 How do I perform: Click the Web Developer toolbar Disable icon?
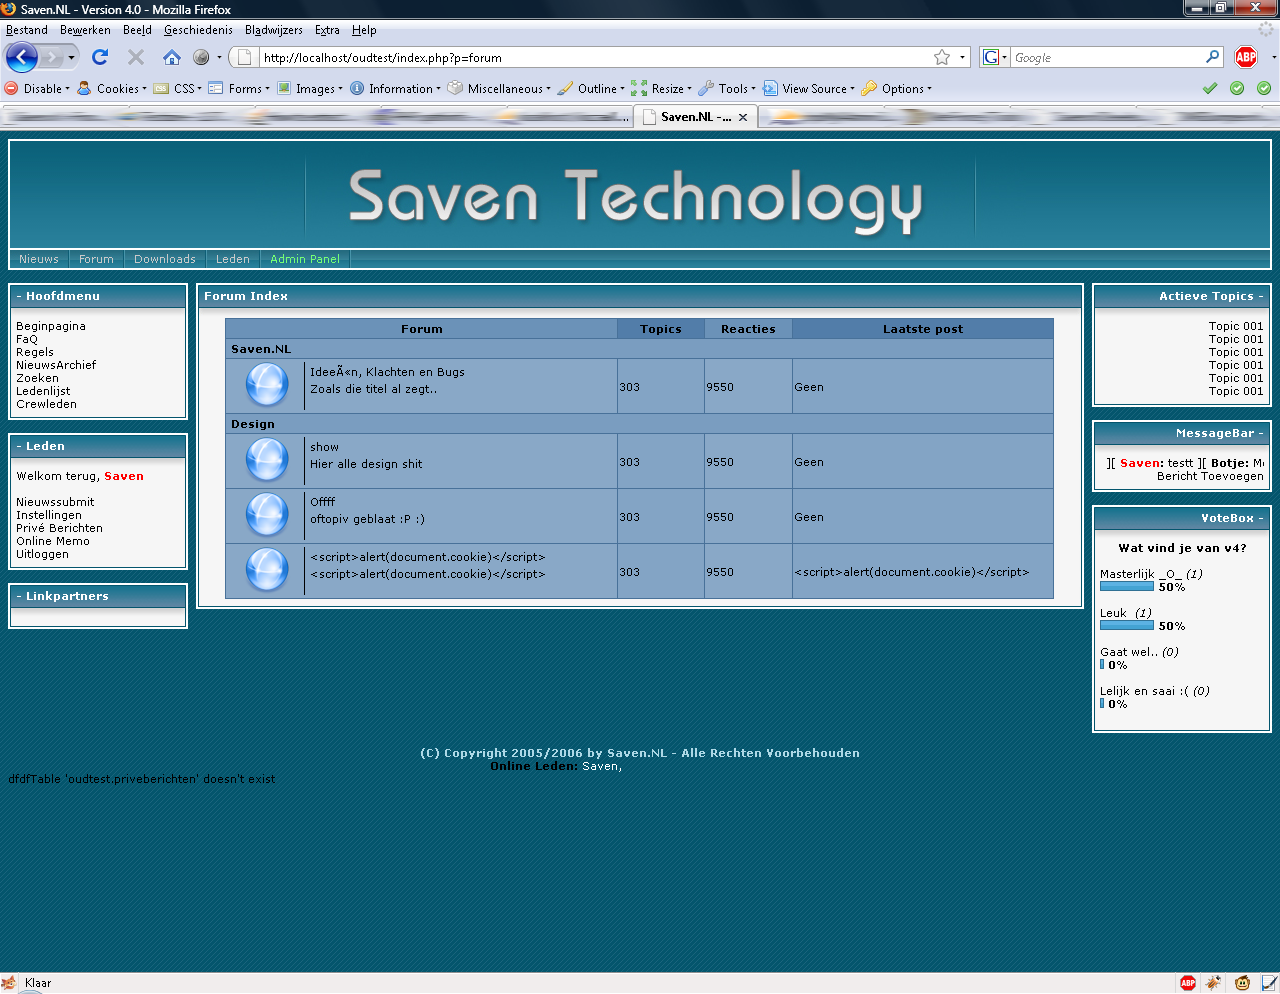pos(12,88)
